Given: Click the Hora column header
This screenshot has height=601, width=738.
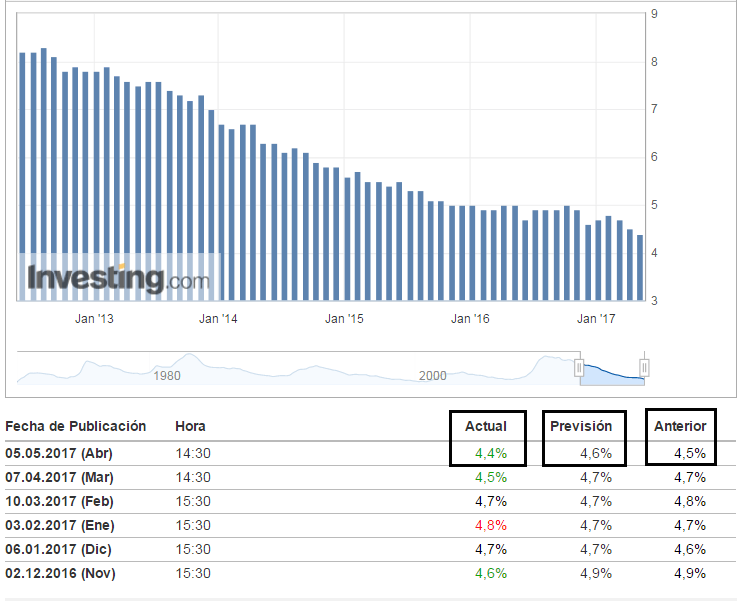Looking at the screenshot, I should [x=190, y=426].
